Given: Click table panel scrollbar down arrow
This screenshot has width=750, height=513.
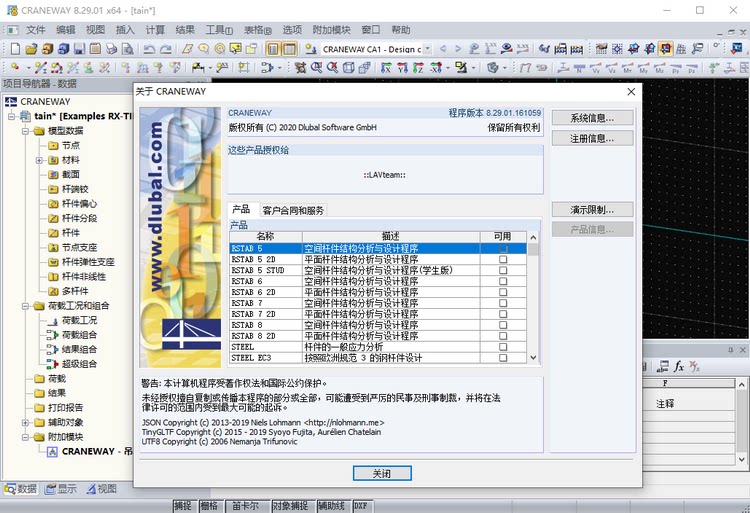Looking at the screenshot, I should click(742, 459).
